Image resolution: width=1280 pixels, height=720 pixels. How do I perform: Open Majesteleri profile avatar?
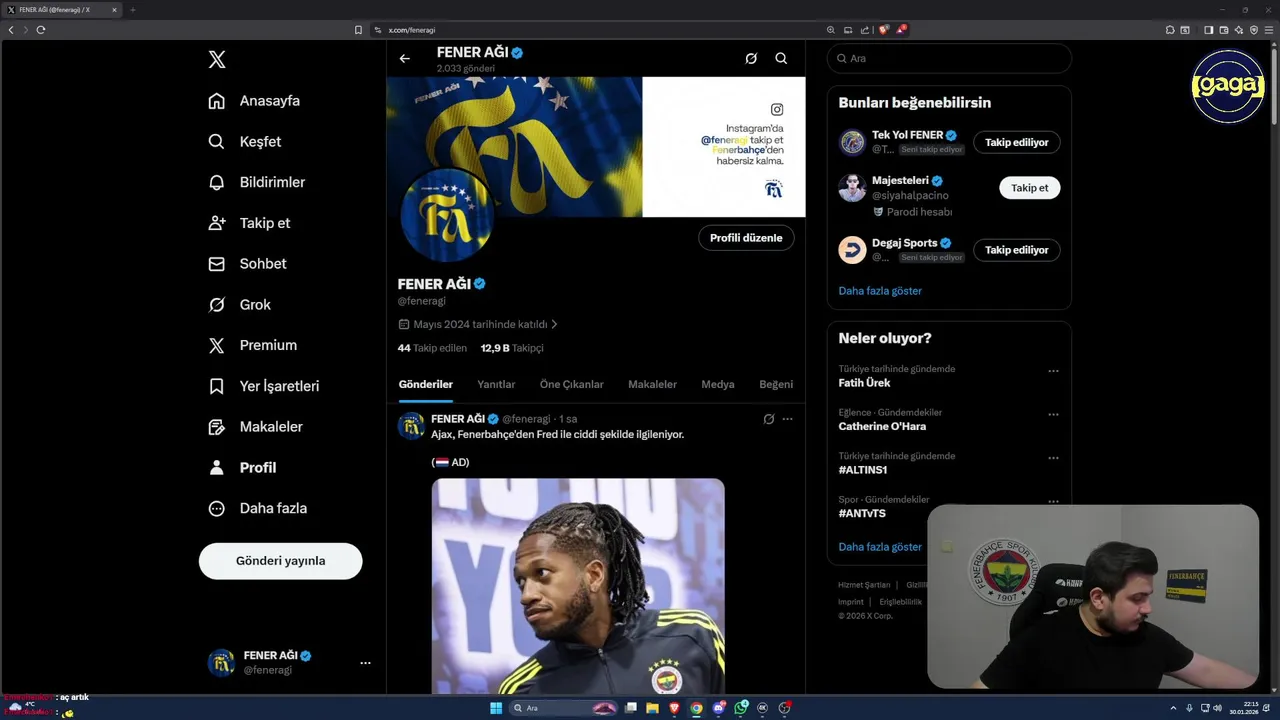click(852, 188)
